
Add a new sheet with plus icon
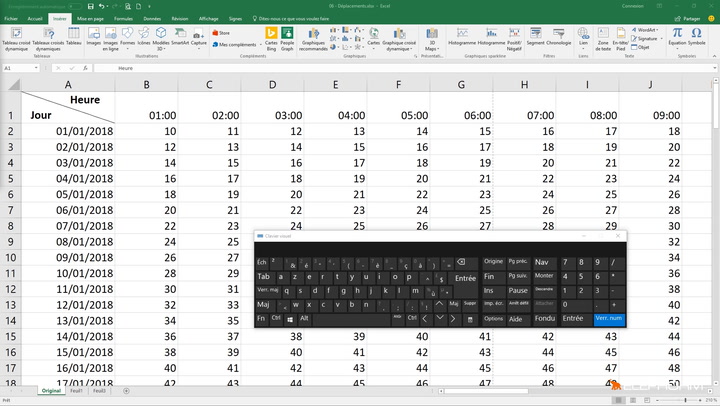click(126, 391)
